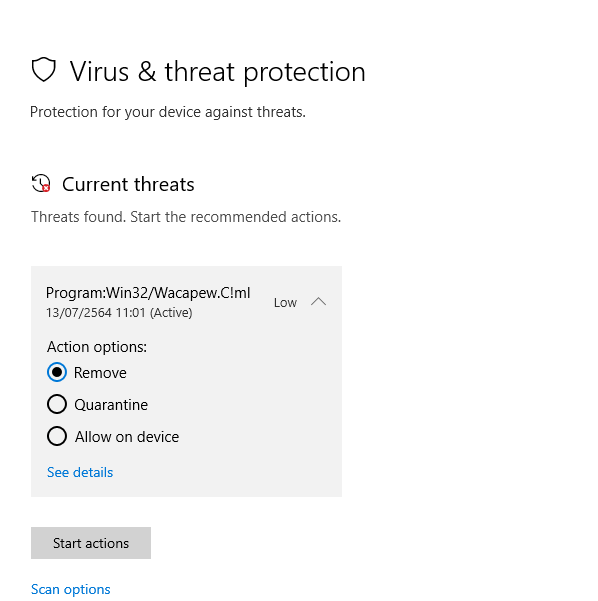
Task: Click the Remove option label text
Action: (x=100, y=373)
